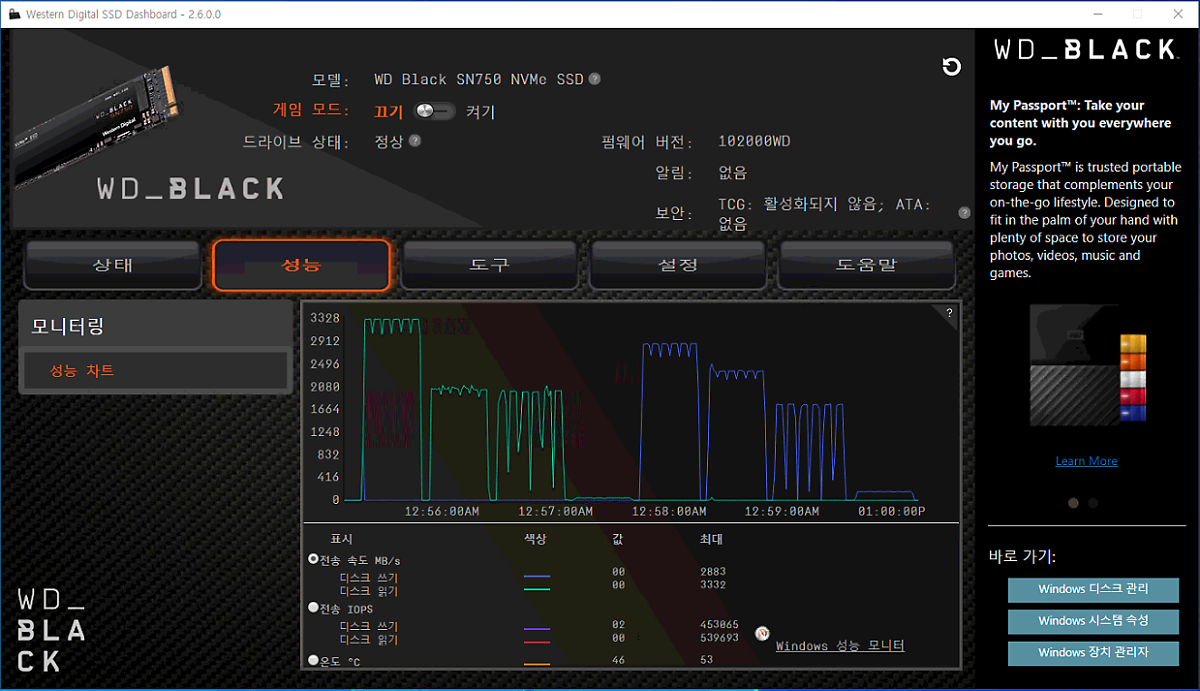Open the help icon next to the model name
The width and height of the screenshot is (1200, 691).
[x=595, y=79]
